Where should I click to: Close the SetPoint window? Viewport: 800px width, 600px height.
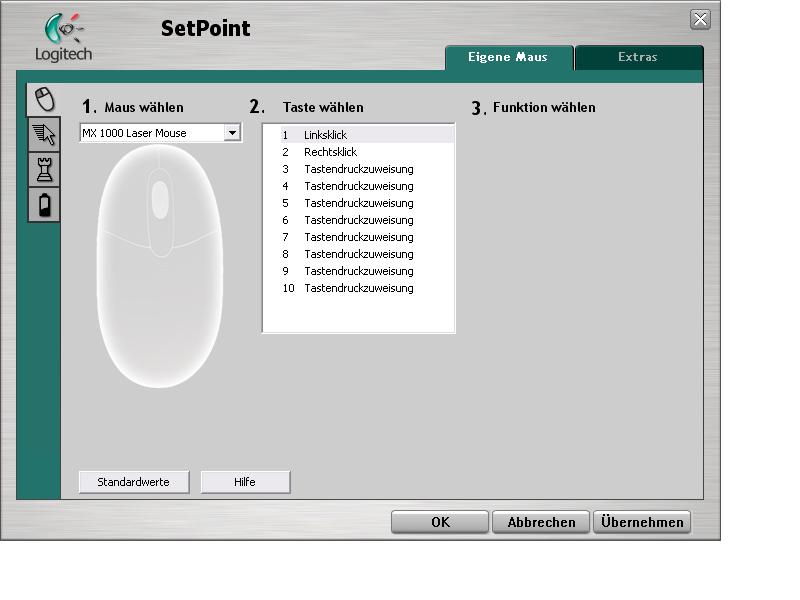(x=700, y=20)
